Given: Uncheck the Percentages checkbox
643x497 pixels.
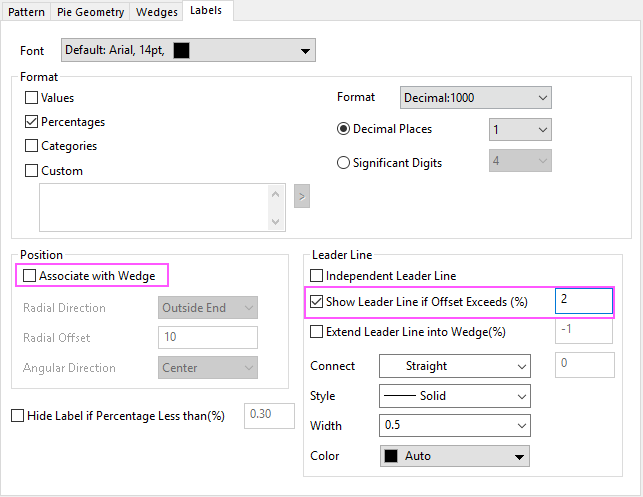Looking at the screenshot, I should click(32, 122).
